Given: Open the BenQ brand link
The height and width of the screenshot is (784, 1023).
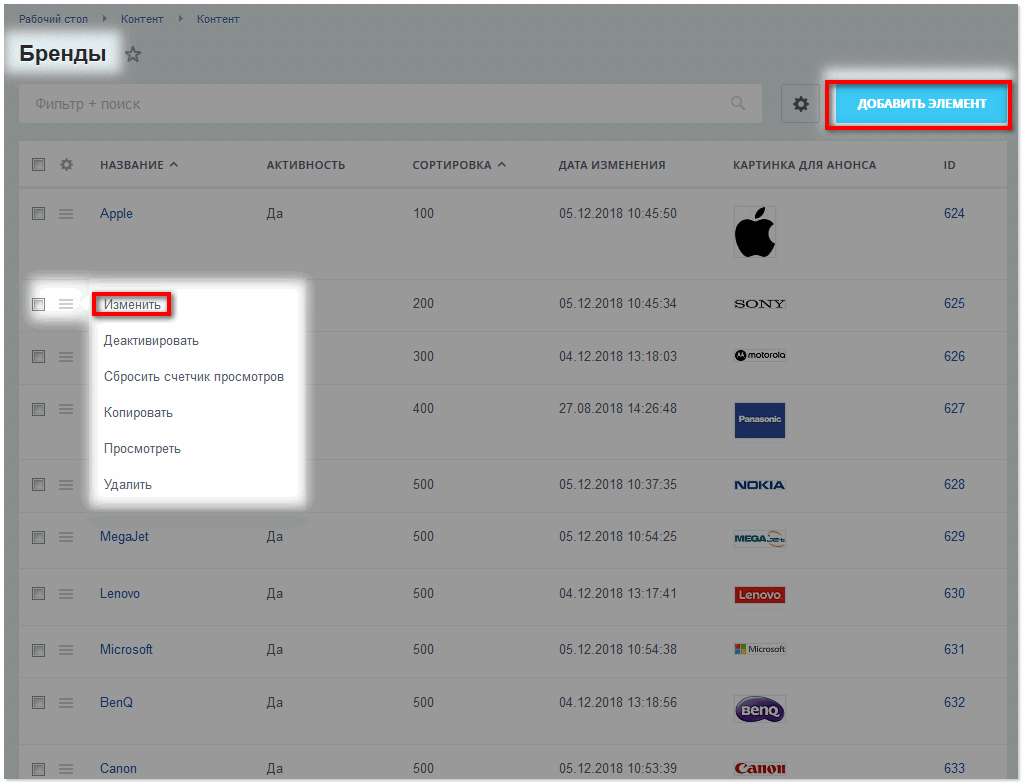Looking at the screenshot, I should [116, 702].
